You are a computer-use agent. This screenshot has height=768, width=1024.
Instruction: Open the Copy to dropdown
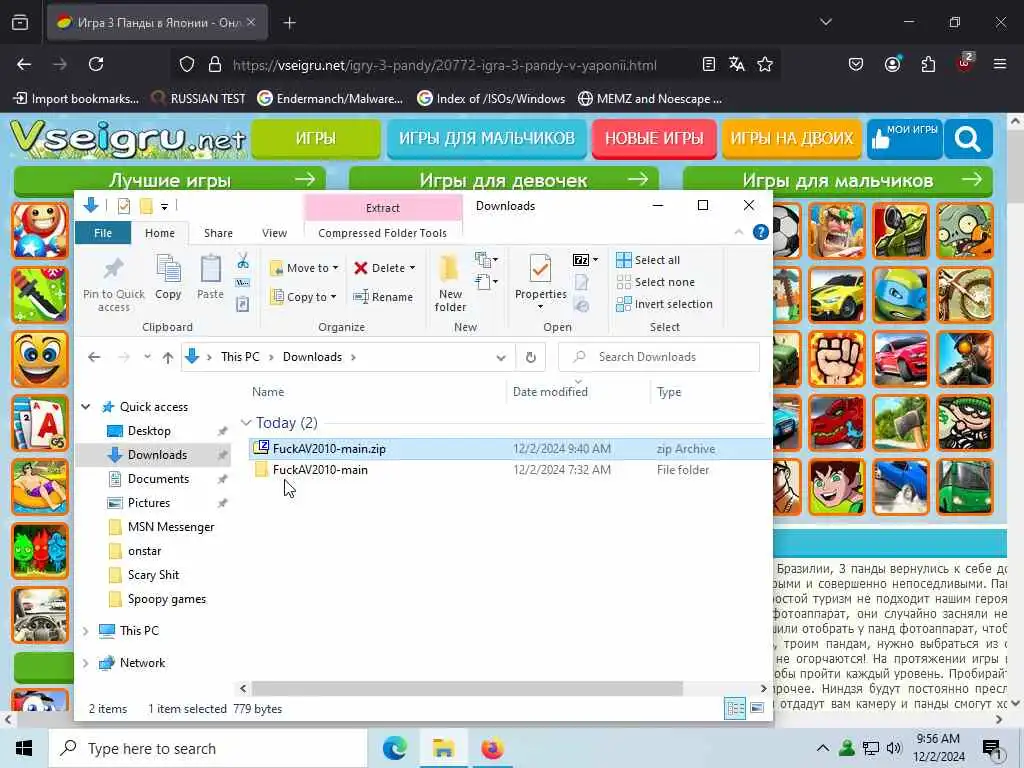(304, 296)
